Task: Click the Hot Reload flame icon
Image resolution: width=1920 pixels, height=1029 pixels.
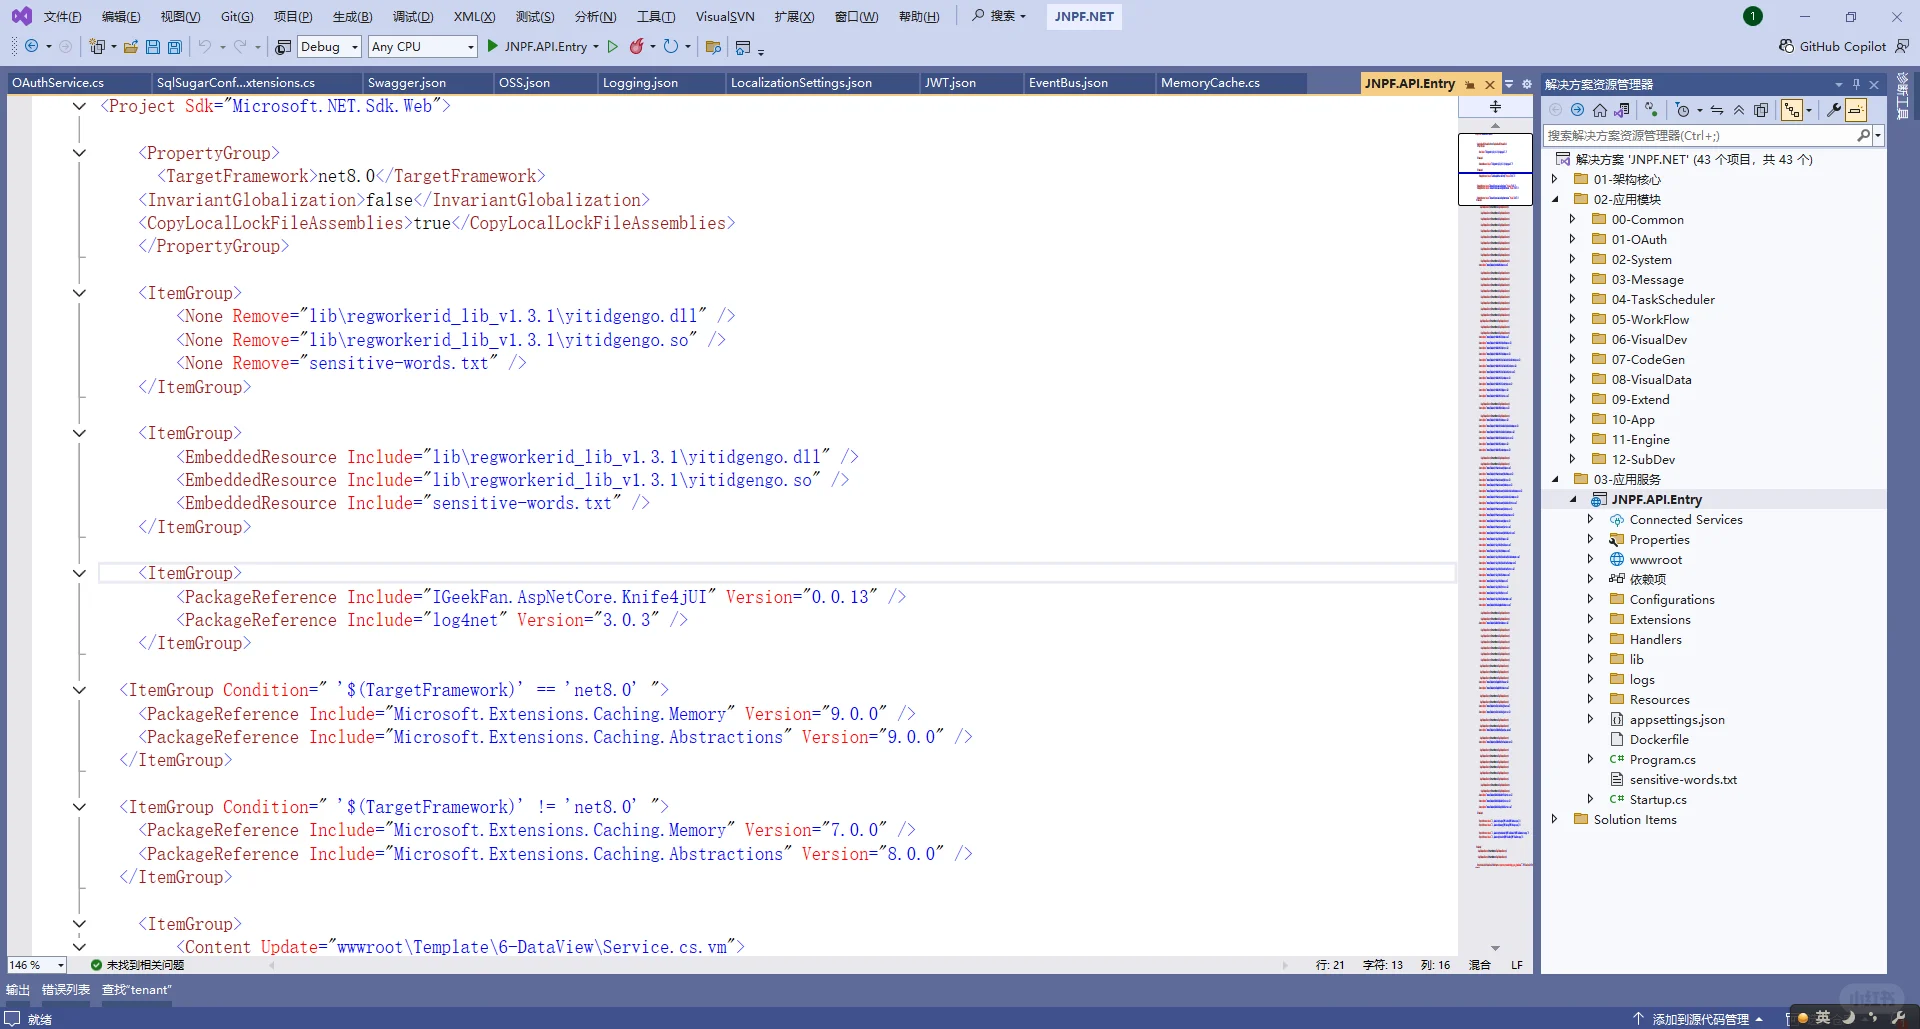Action: 636,46
